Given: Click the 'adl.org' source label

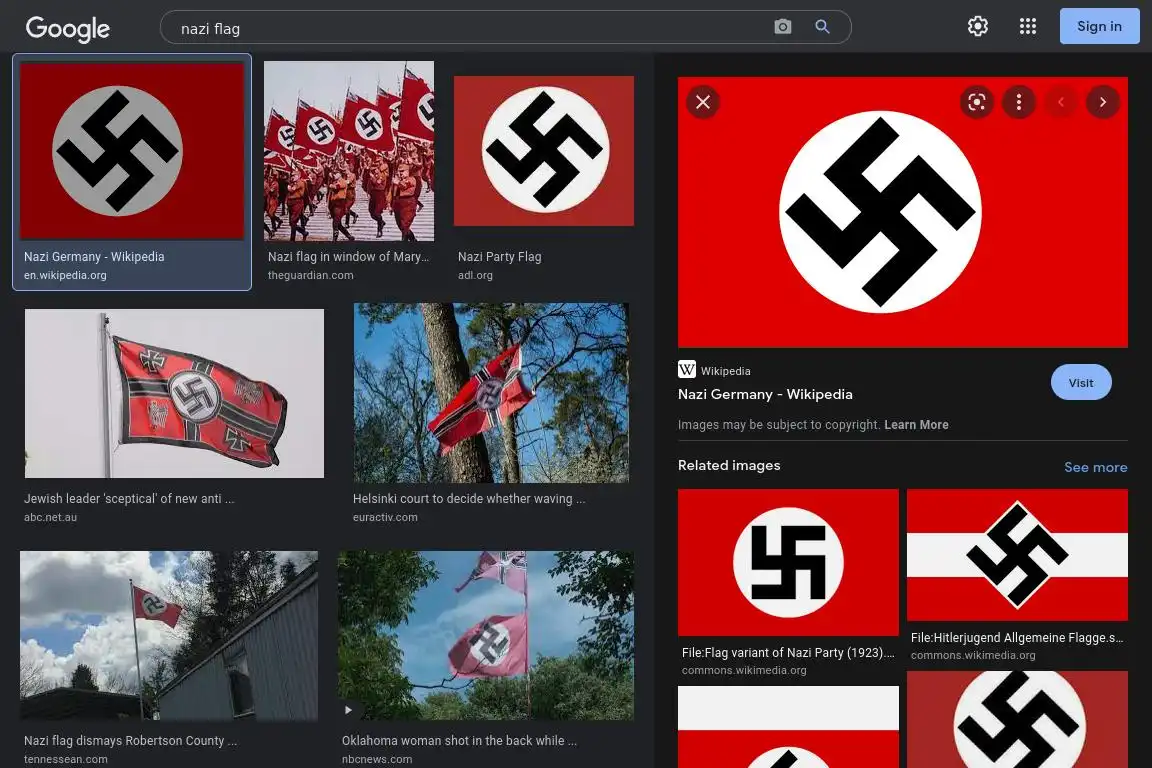Looking at the screenshot, I should (475, 275).
